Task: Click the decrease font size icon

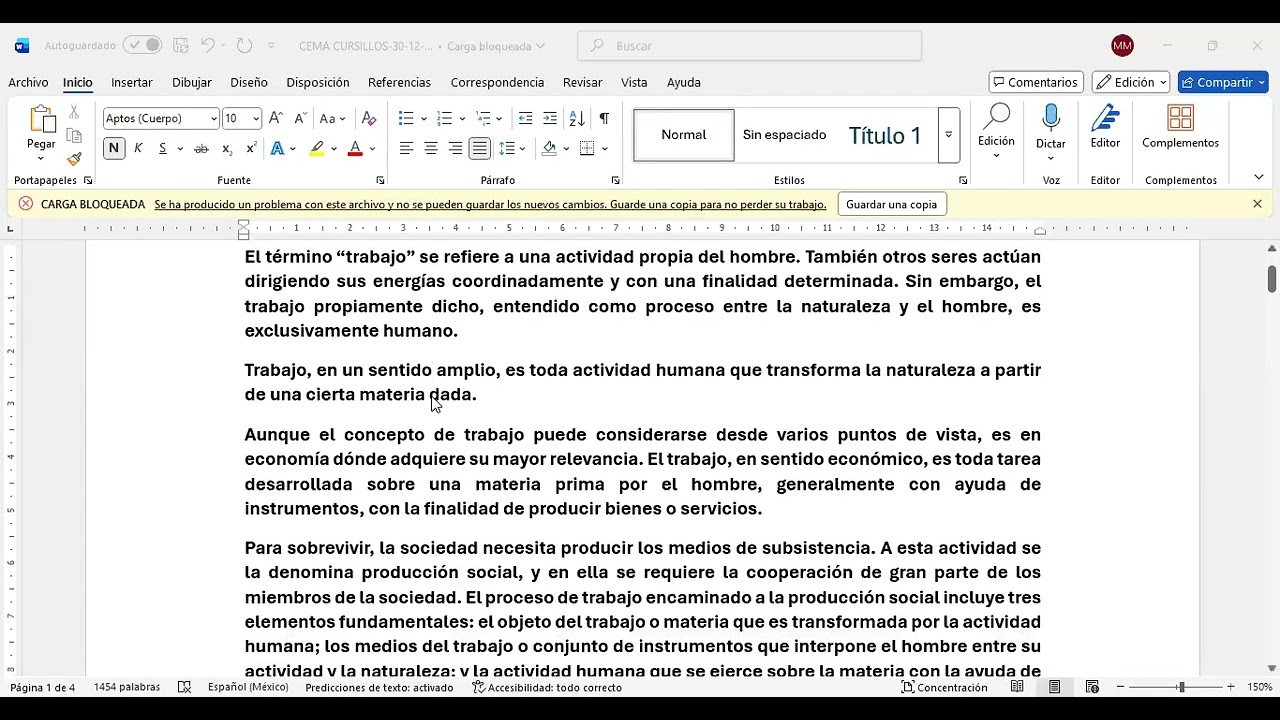Action: pyautogui.click(x=300, y=118)
